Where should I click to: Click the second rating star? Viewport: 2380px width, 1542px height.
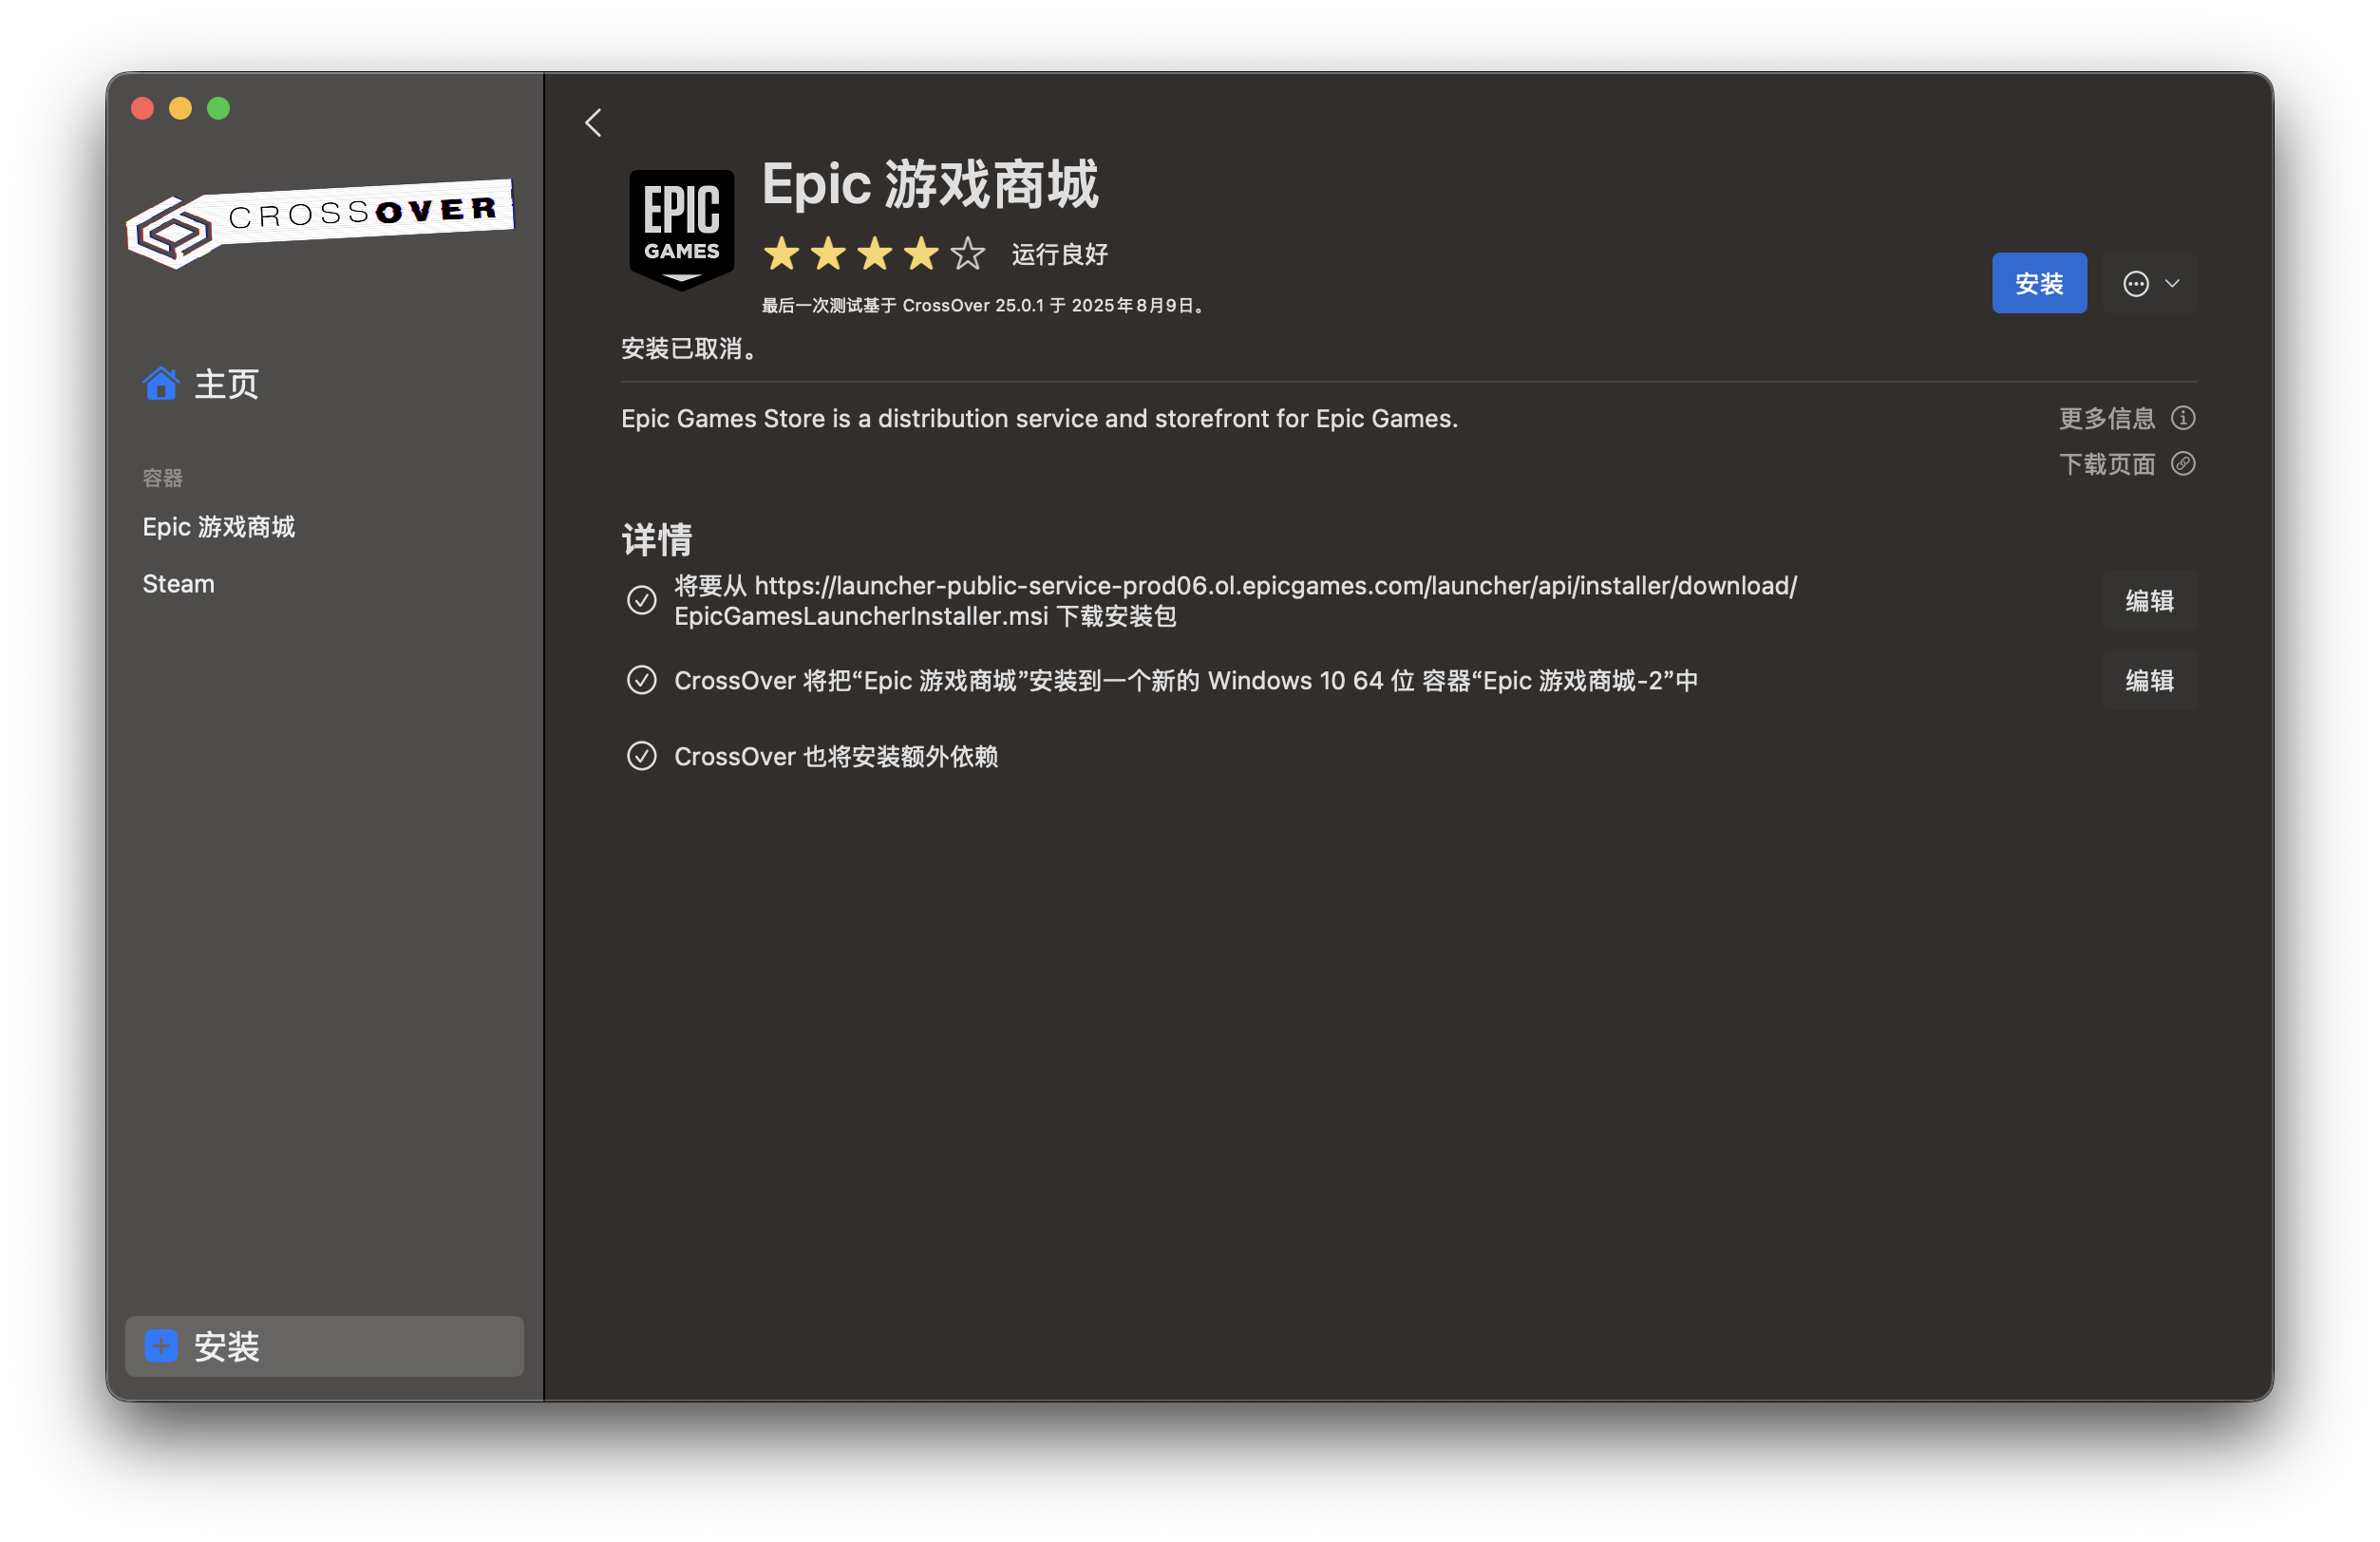(828, 254)
